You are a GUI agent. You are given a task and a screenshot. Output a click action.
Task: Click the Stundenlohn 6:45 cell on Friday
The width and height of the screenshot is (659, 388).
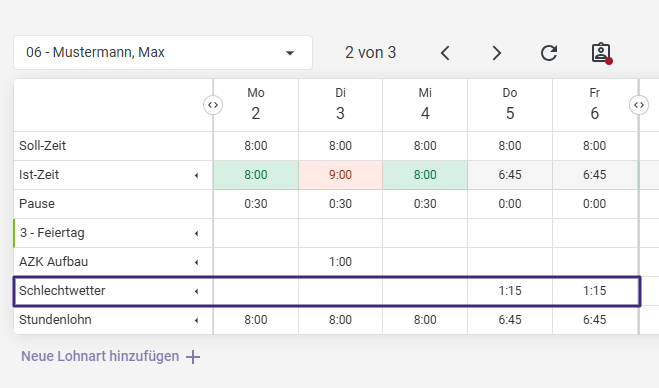594,320
